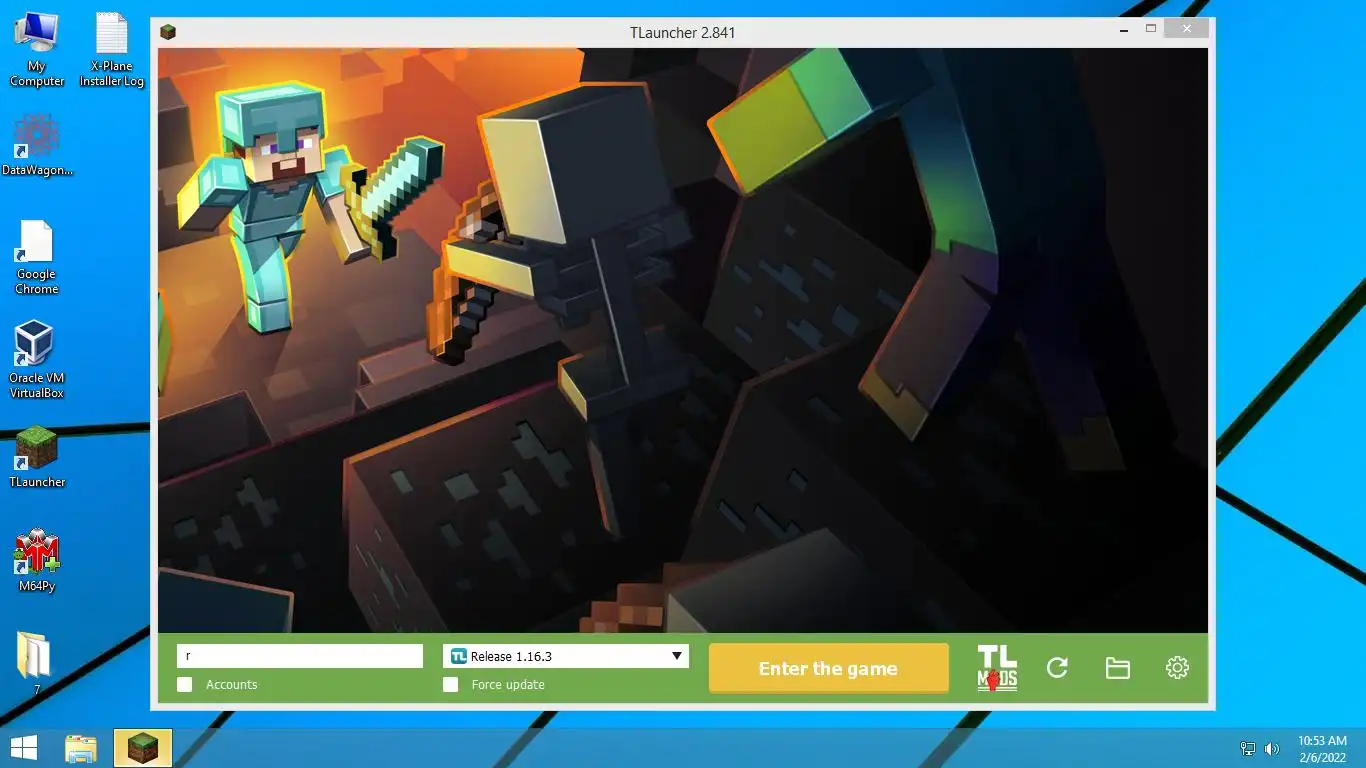Open File Explorer from the taskbar

(81, 748)
